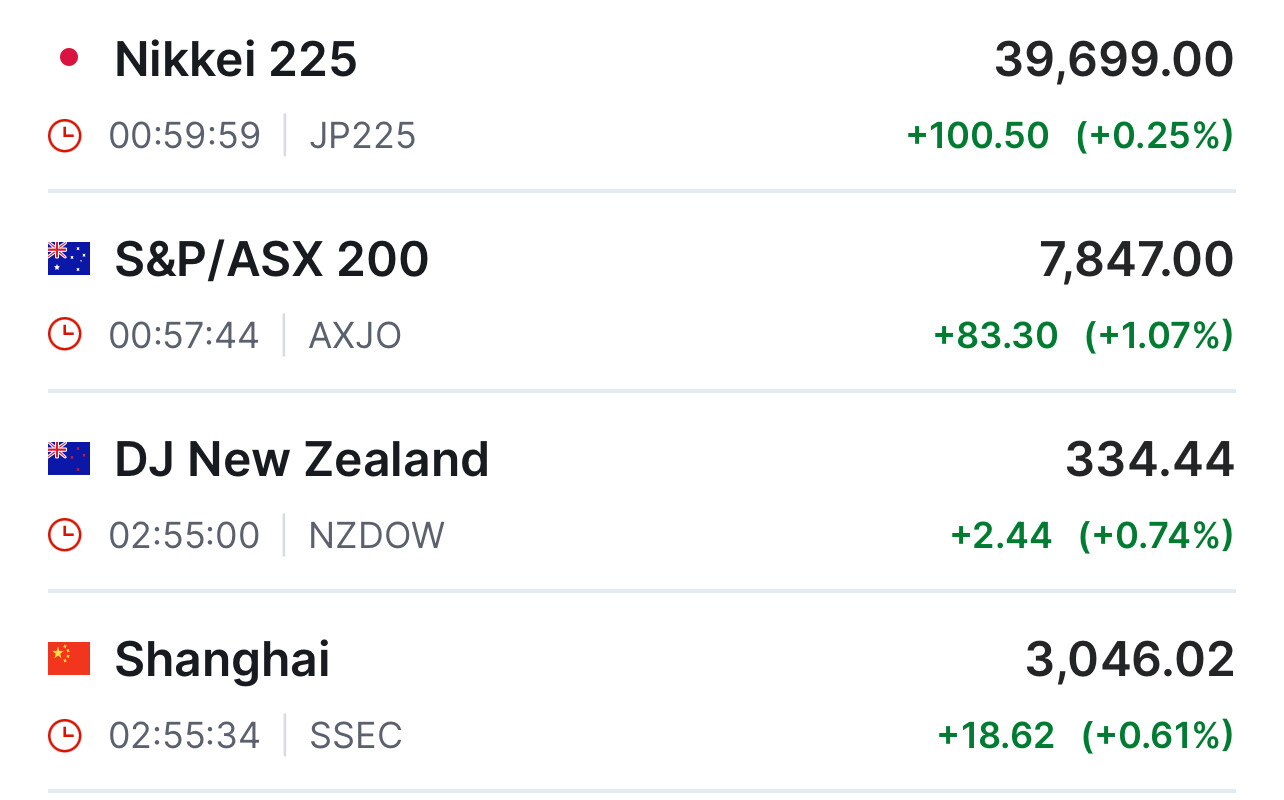Click the Australian flag beside S&P/ASX 200
The width and height of the screenshot is (1284, 800).
(69, 258)
